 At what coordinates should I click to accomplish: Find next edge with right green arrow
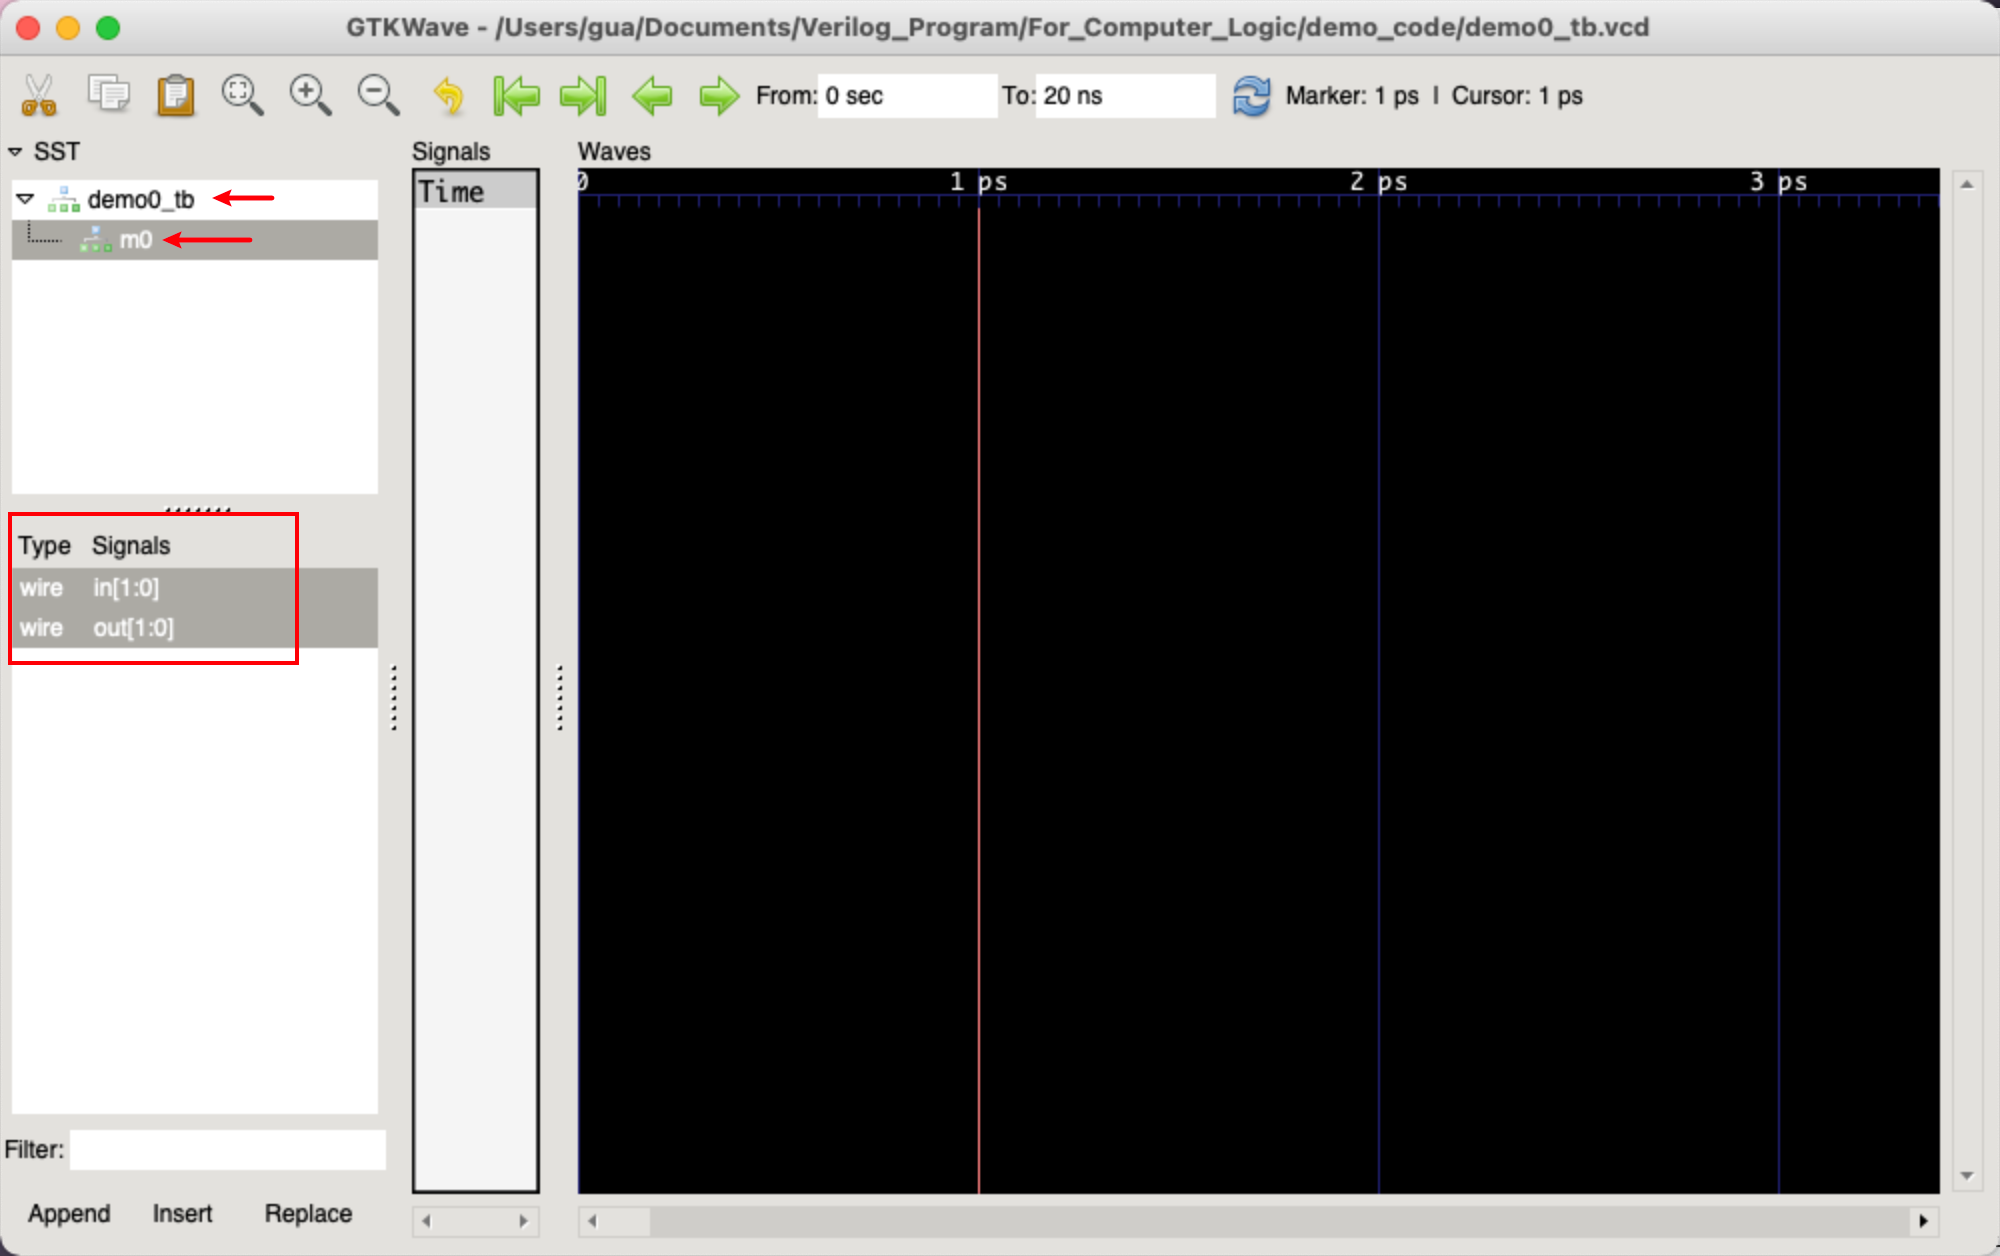click(x=719, y=96)
